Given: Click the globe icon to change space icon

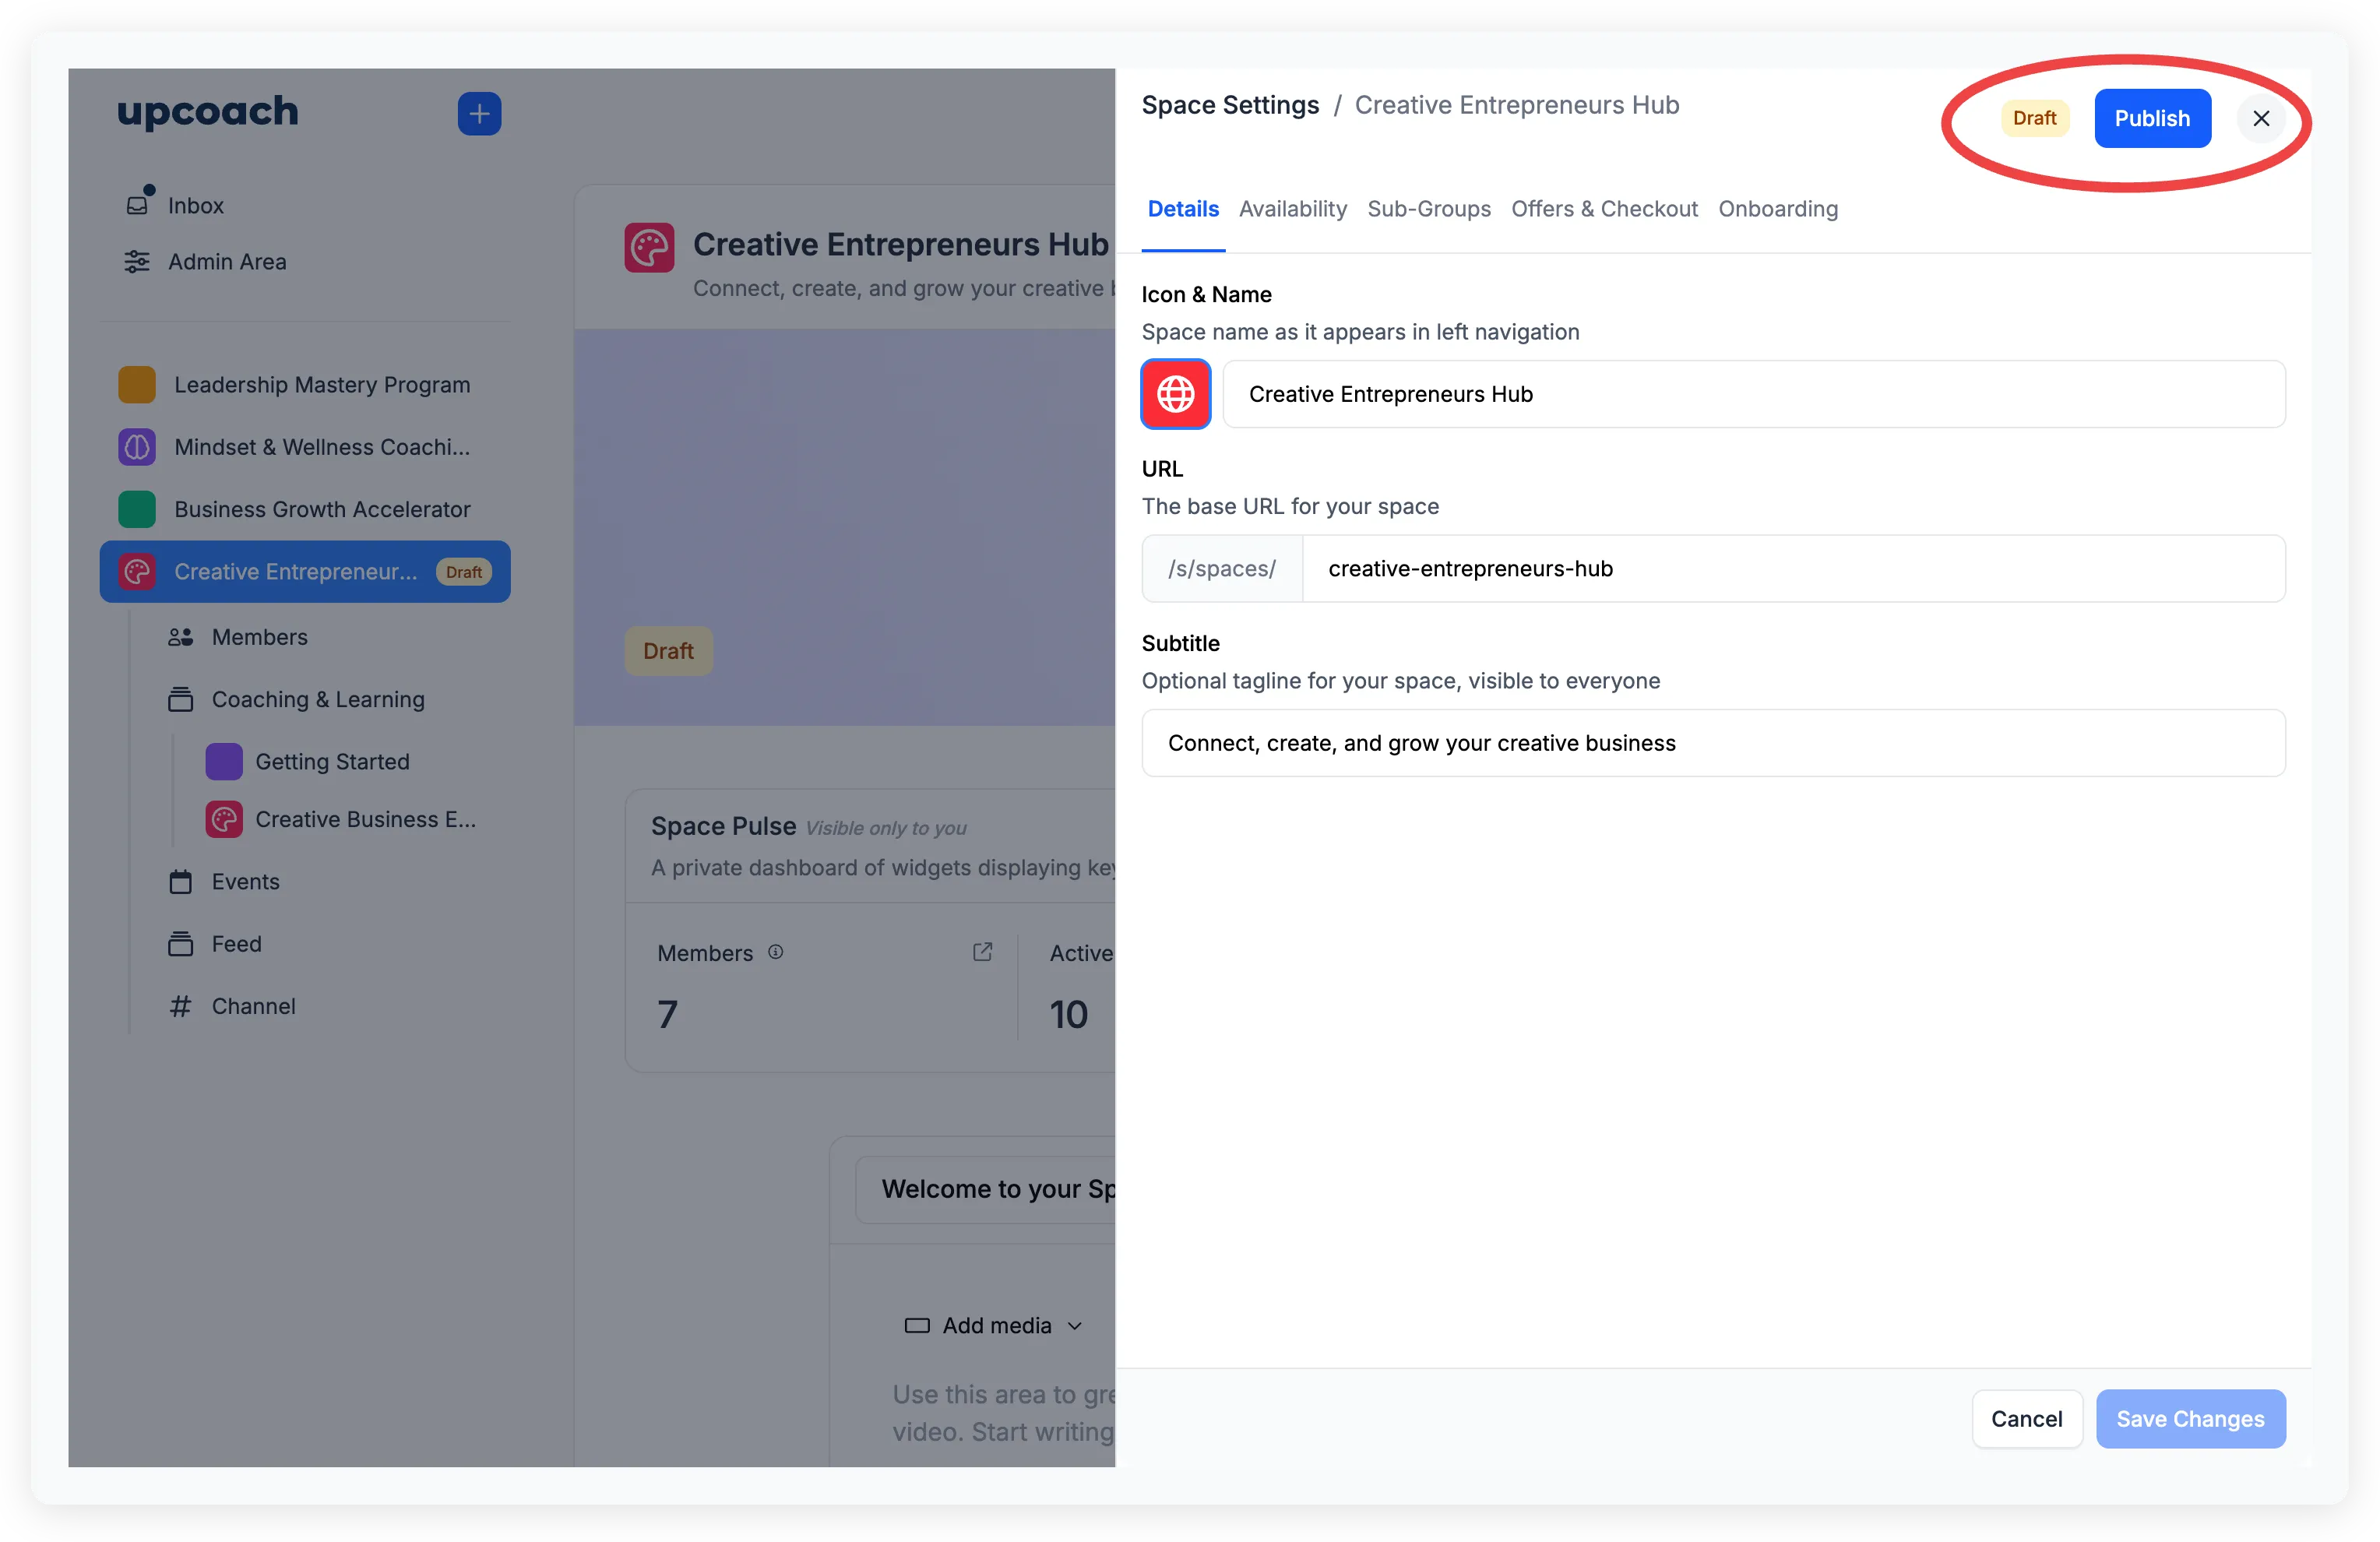Looking at the screenshot, I should 1175,394.
